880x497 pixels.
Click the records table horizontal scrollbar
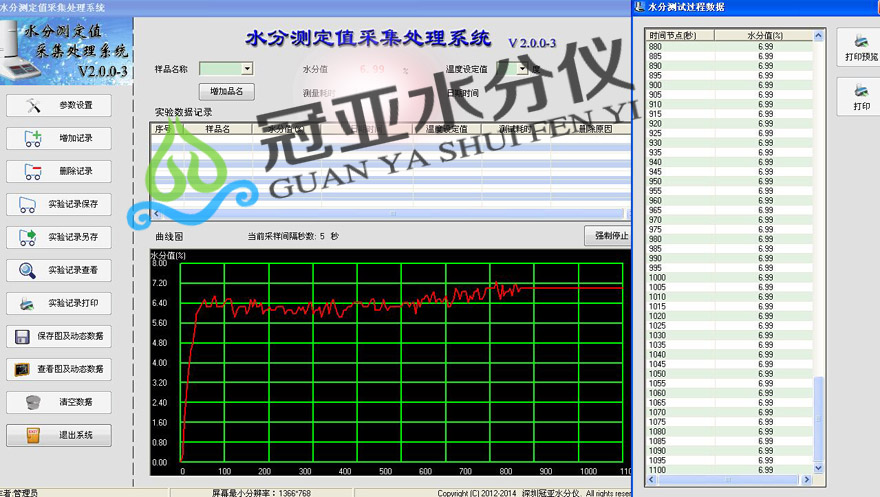coord(393,214)
